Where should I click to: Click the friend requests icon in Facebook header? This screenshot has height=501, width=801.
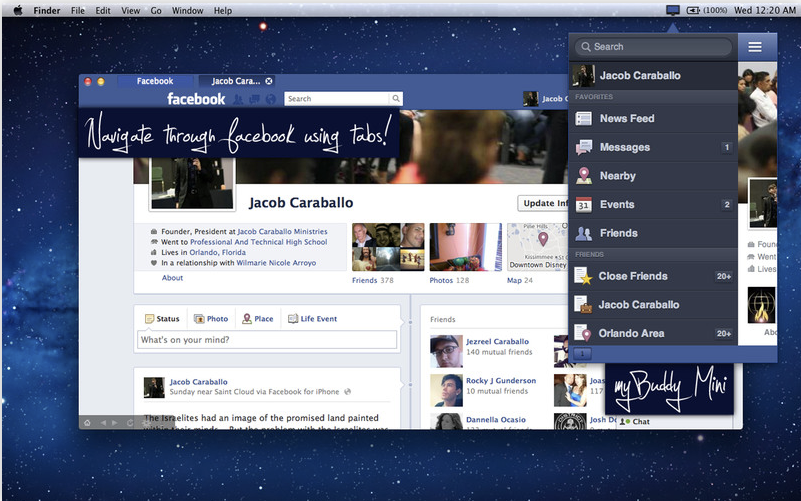coord(238,99)
